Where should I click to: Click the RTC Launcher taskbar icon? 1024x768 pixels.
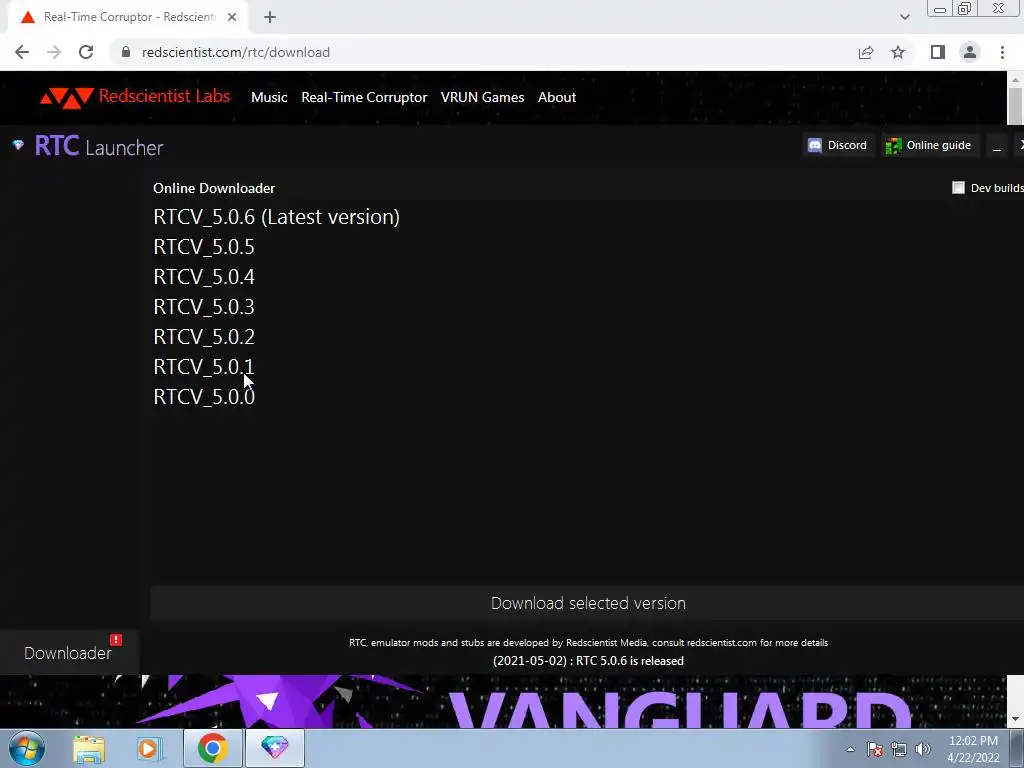pyautogui.click(x=274, y=748)
